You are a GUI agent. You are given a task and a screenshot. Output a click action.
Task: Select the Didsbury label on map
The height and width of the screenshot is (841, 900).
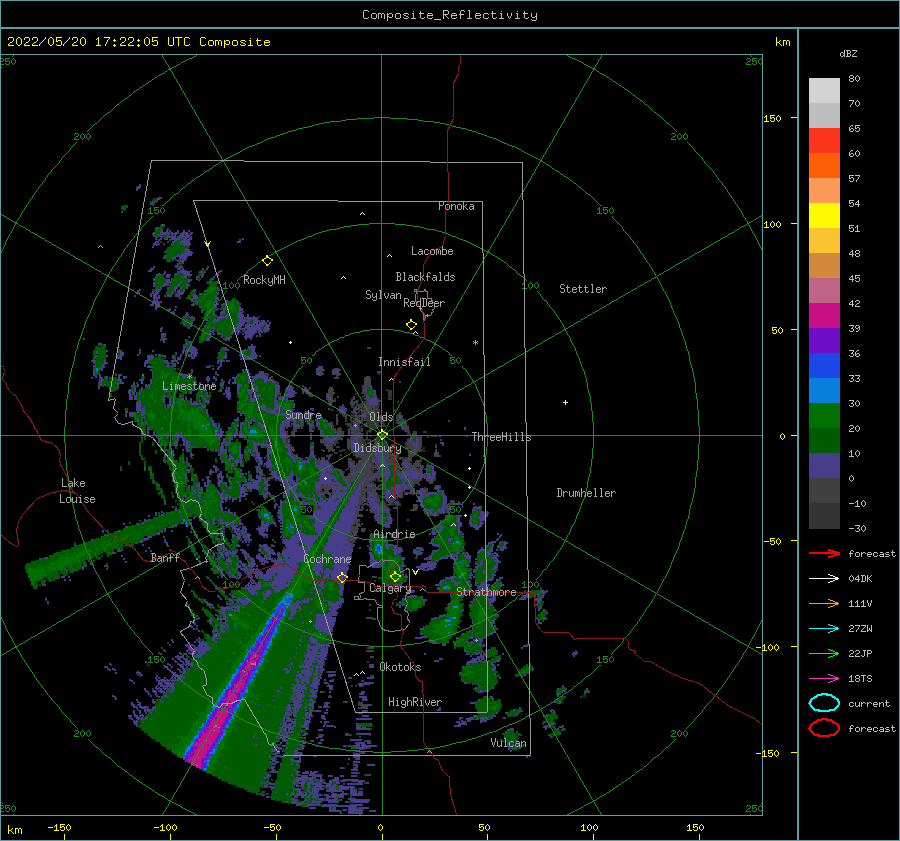(x=377, y=448)
